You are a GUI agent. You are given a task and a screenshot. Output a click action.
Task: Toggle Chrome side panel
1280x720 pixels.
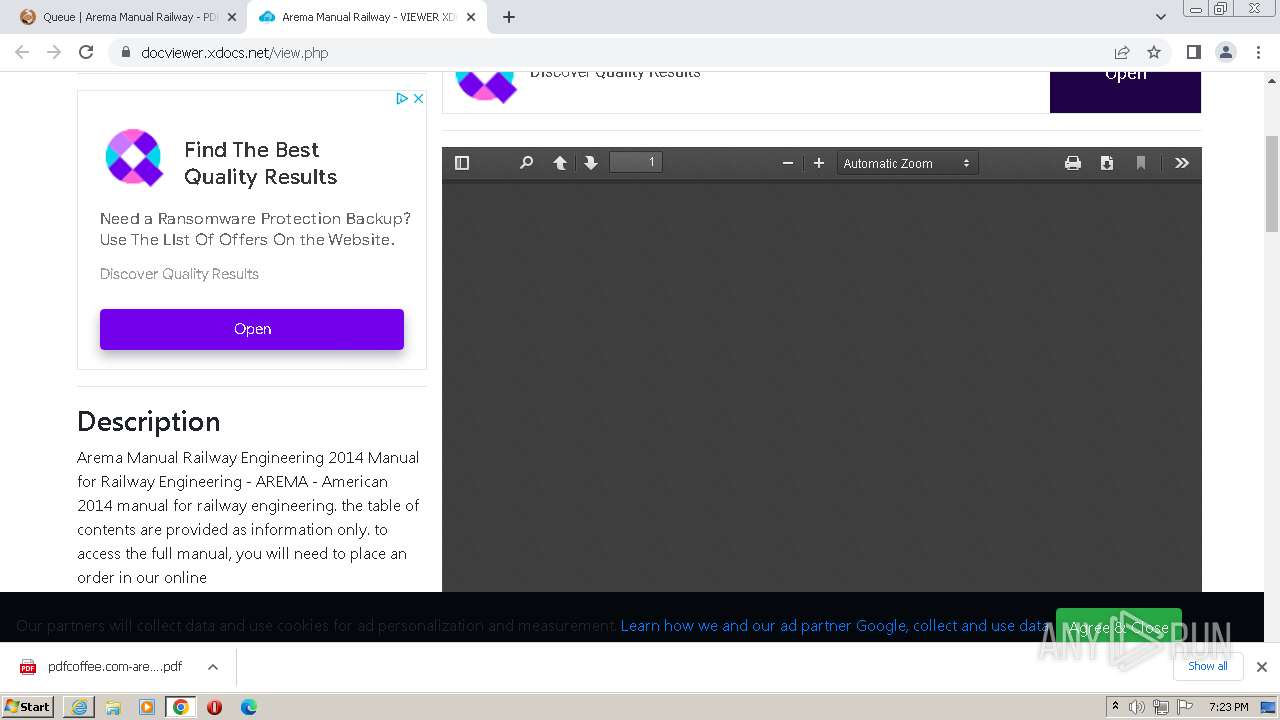(x=1193, y=52)
